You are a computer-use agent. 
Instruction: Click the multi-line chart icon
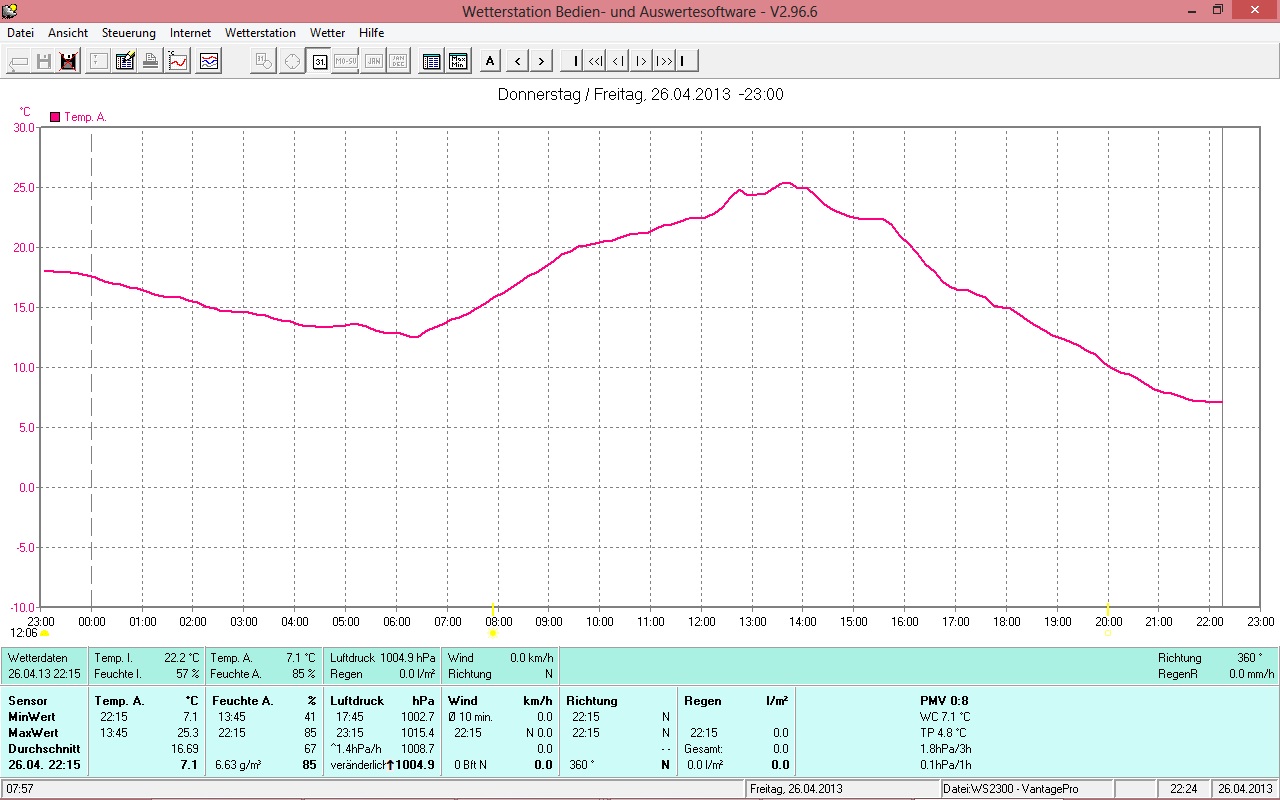pos(209,61)
